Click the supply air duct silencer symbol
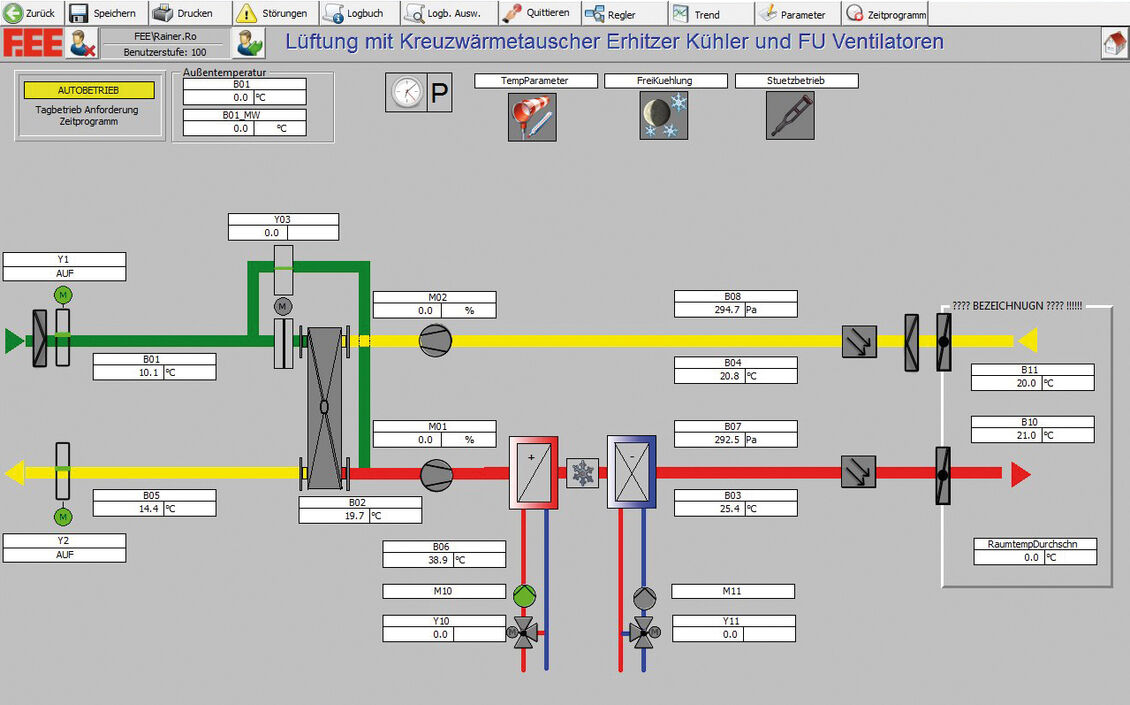 (x=858, y=471)
